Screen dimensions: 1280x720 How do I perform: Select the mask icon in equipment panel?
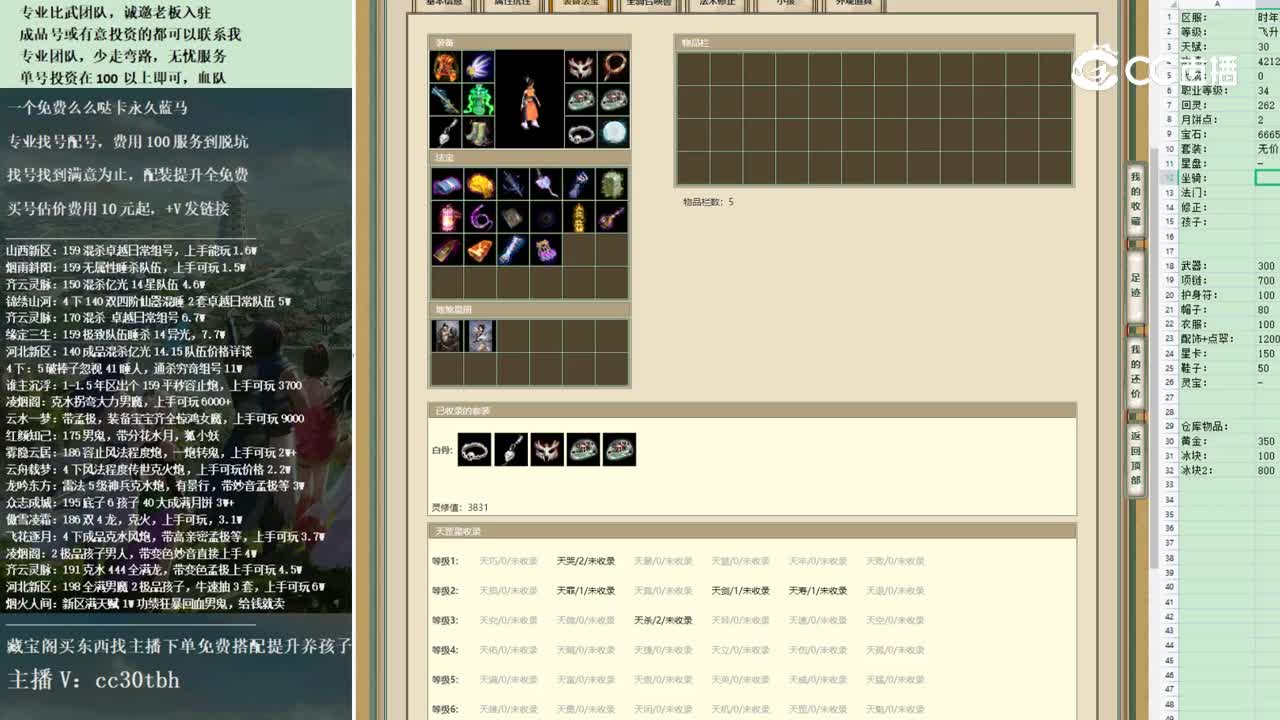click(581, 67)
